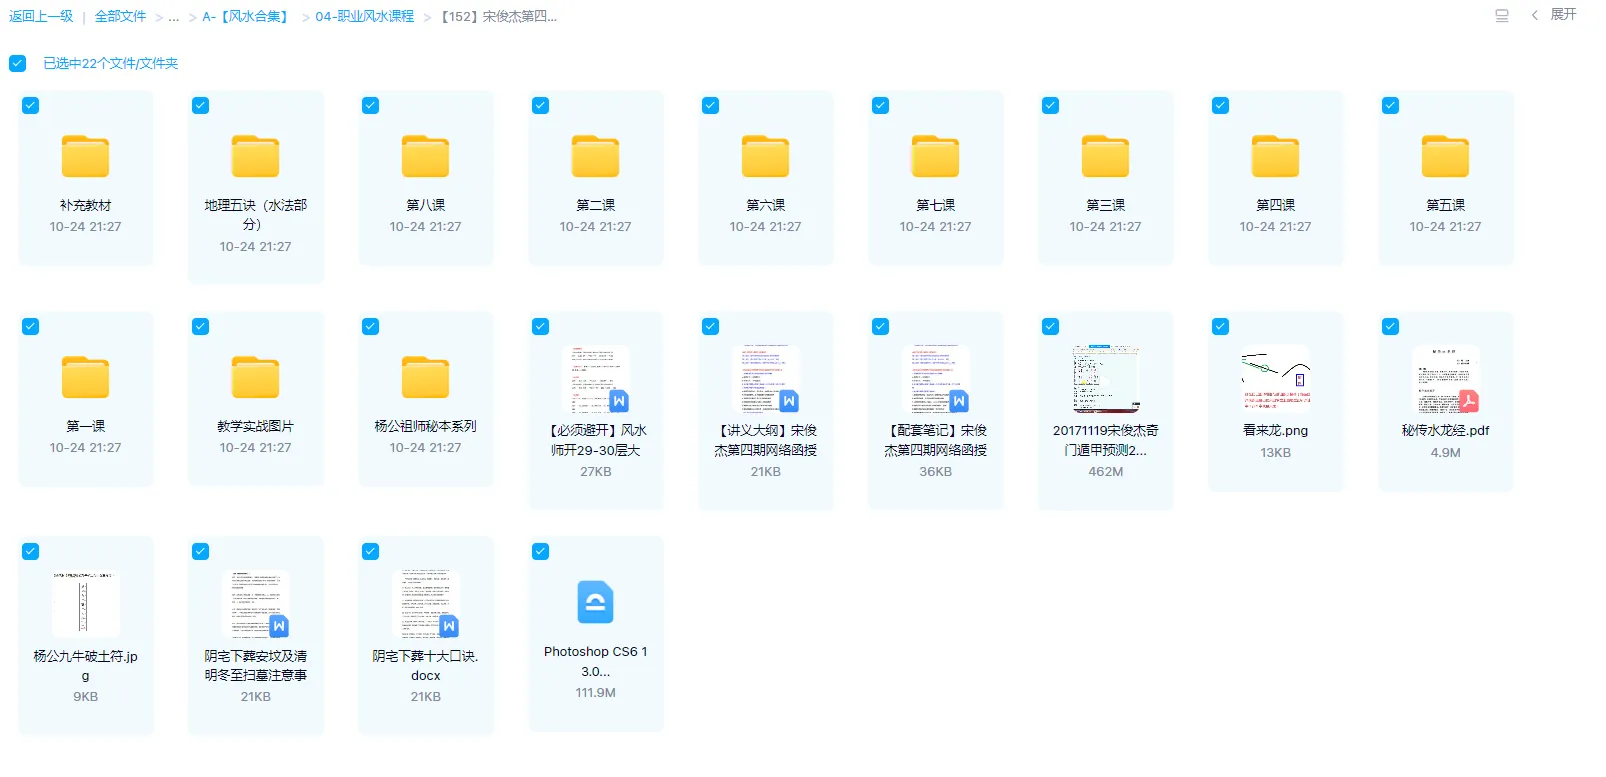Click the 111.9M size under Photoshop CS6
1606x777 pixels.
point(595,692)
